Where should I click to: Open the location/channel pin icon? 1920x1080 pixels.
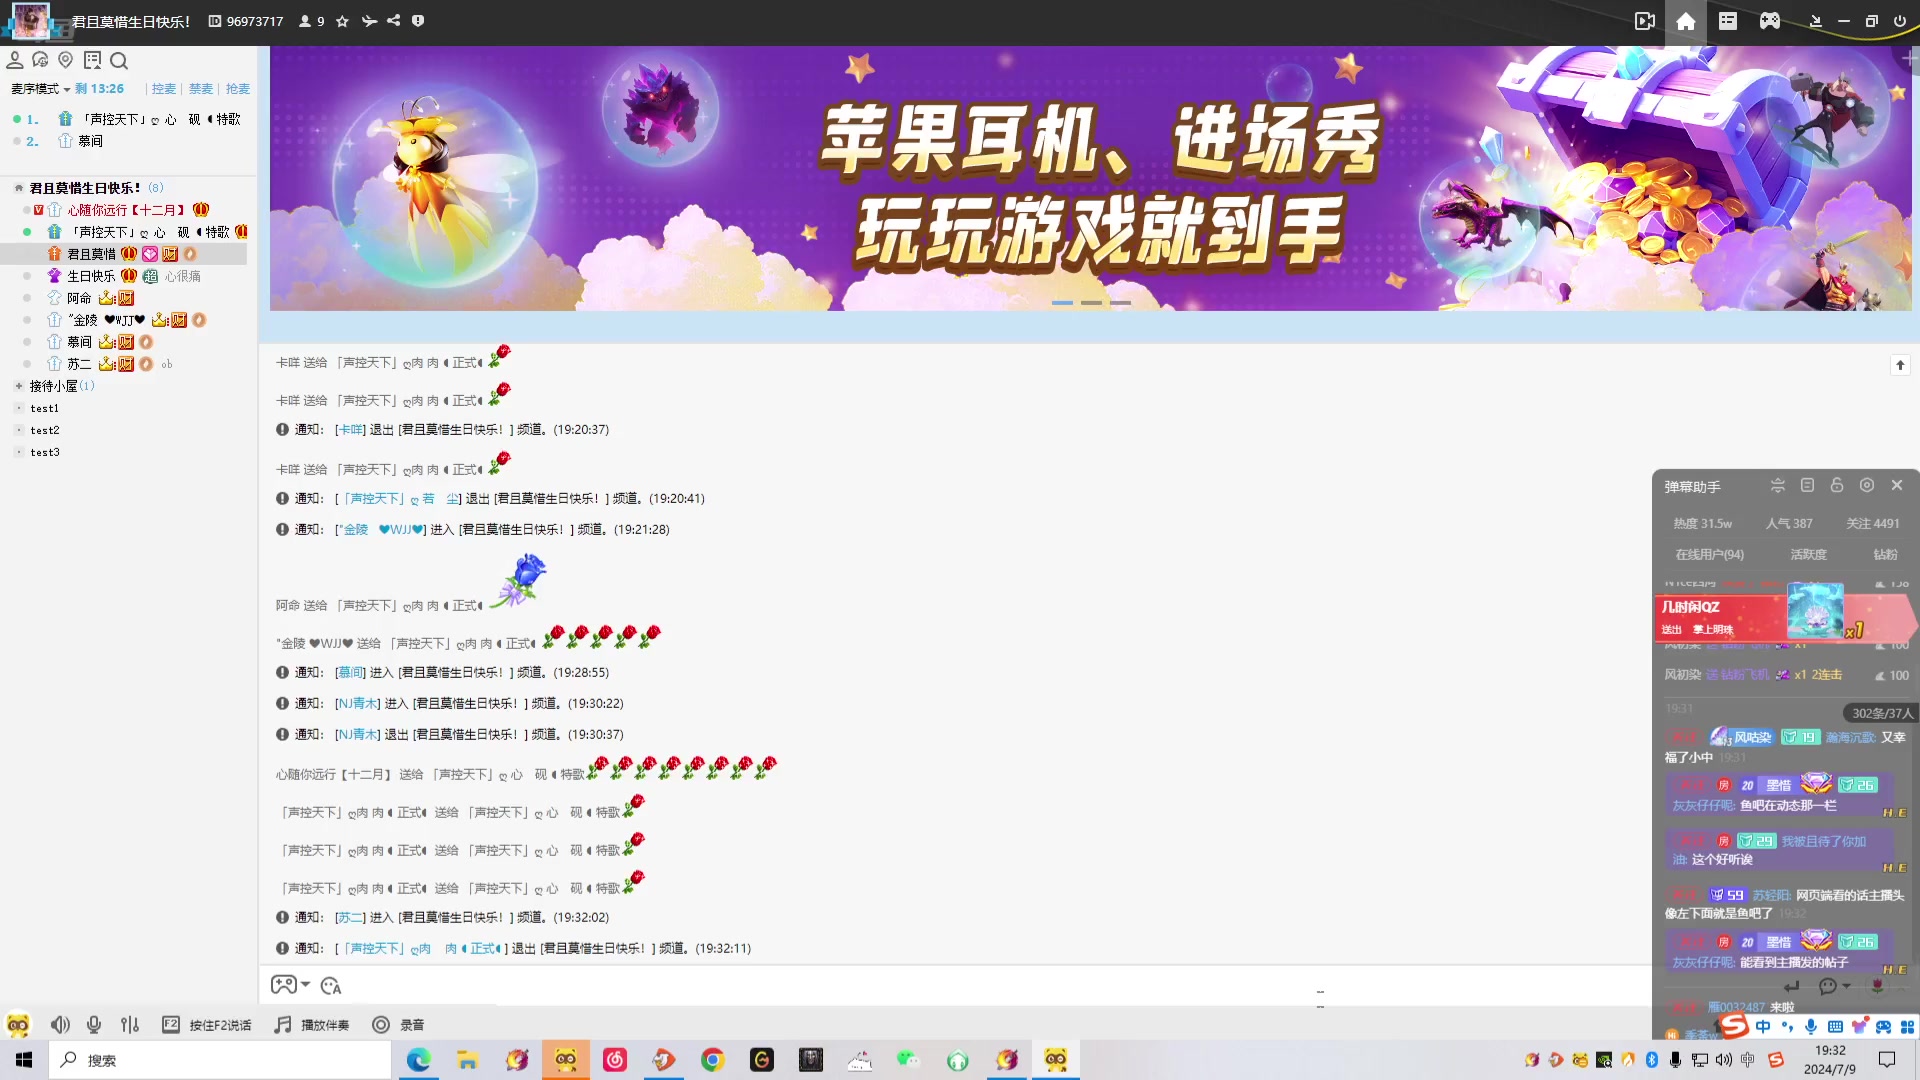tap(66, 60)
